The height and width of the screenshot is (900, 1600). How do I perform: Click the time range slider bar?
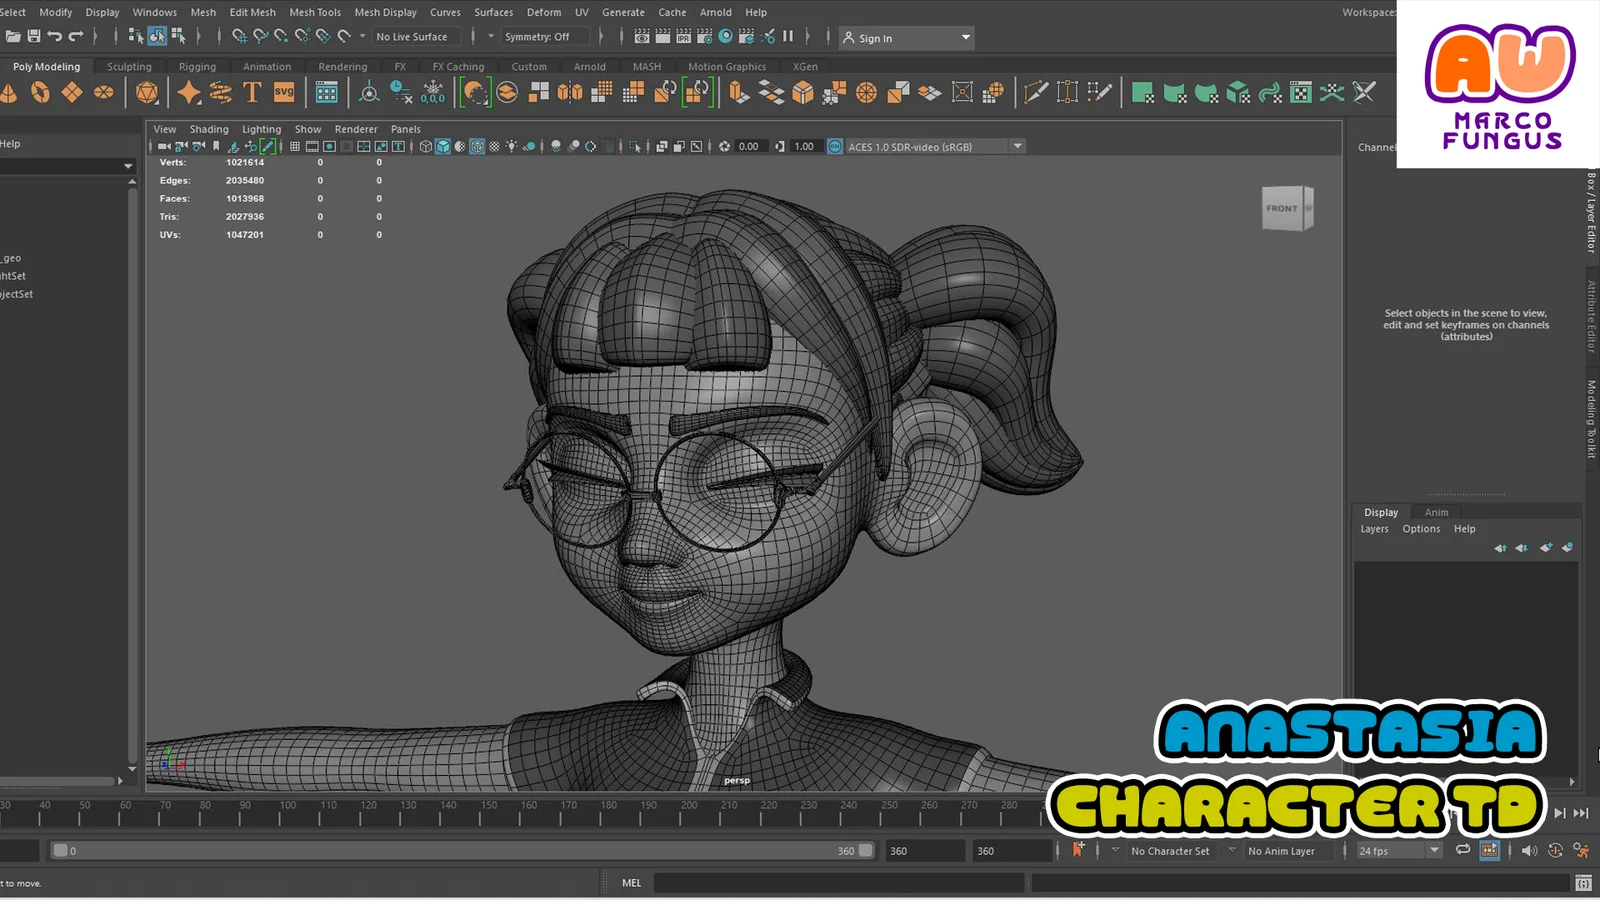pyautogui.click(x=460, y=851)
